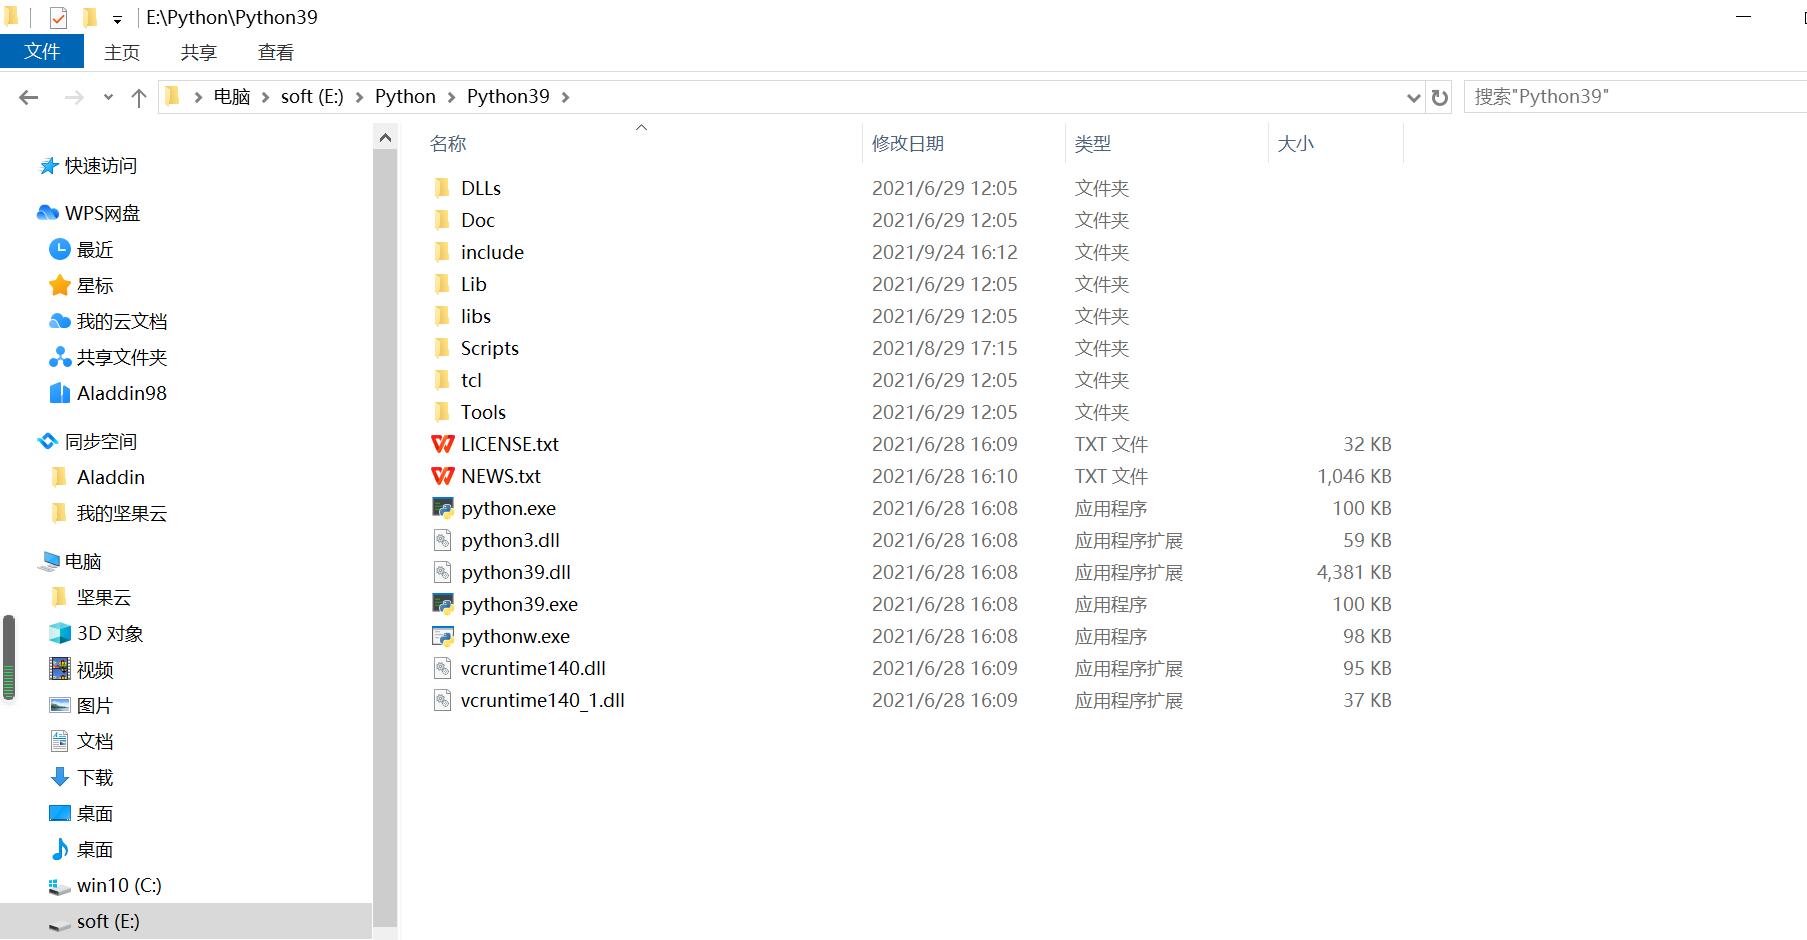
Task: Select win10 (C:) drive in sidebar
Action: click(118, 885)
